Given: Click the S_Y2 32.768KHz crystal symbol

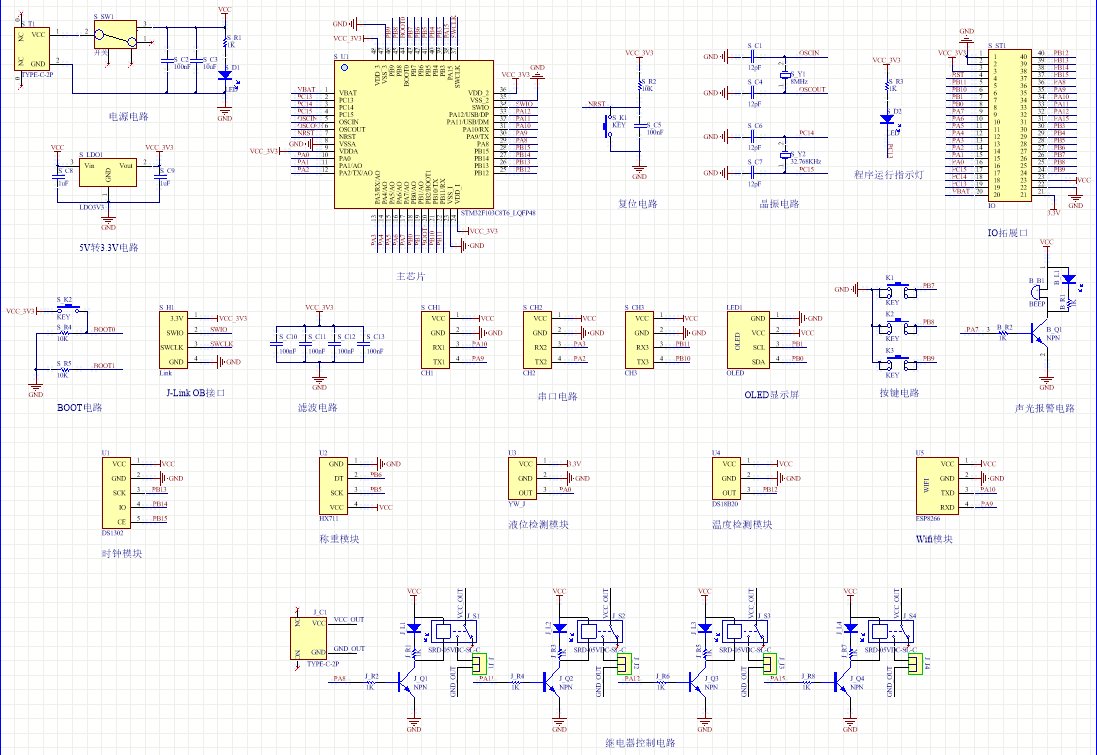Looking at the screenshot, I should (785, 155).
